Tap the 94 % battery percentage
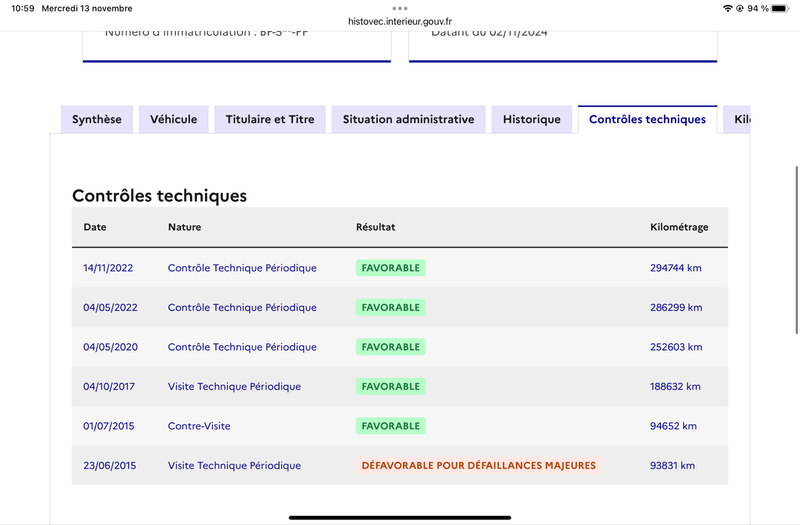800x525 pixels. click(758, 9)
